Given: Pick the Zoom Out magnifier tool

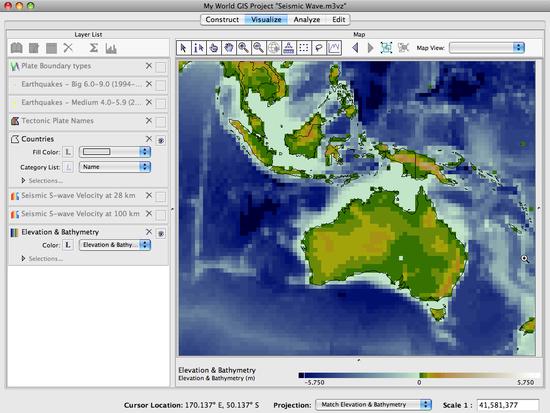Looking at the screenshot, I should (x=259, y=48).
